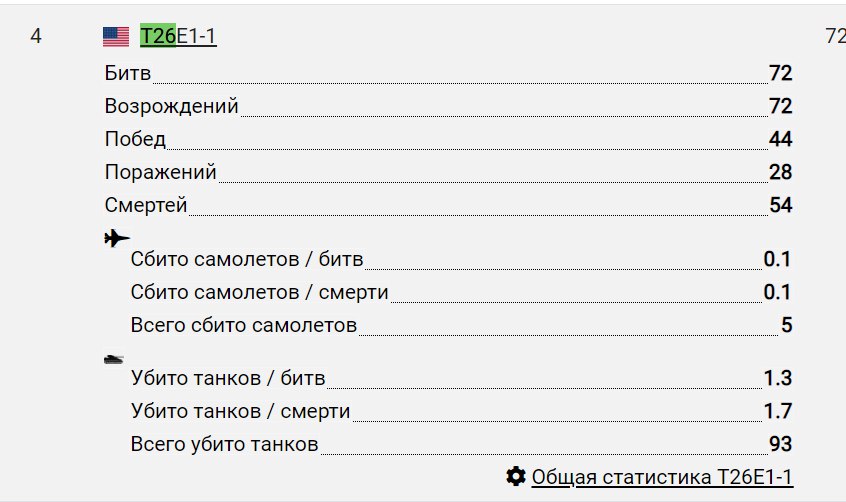Click the Побед row label

[135, 139]
